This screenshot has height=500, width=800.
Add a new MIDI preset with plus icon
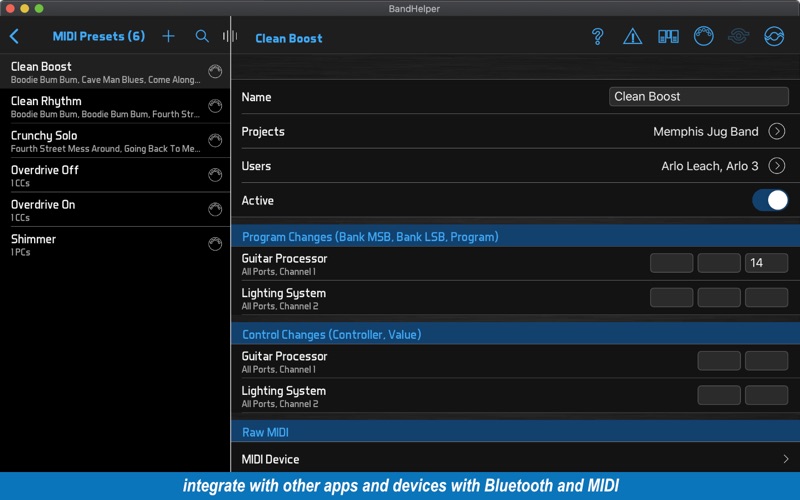click(168, 36)
